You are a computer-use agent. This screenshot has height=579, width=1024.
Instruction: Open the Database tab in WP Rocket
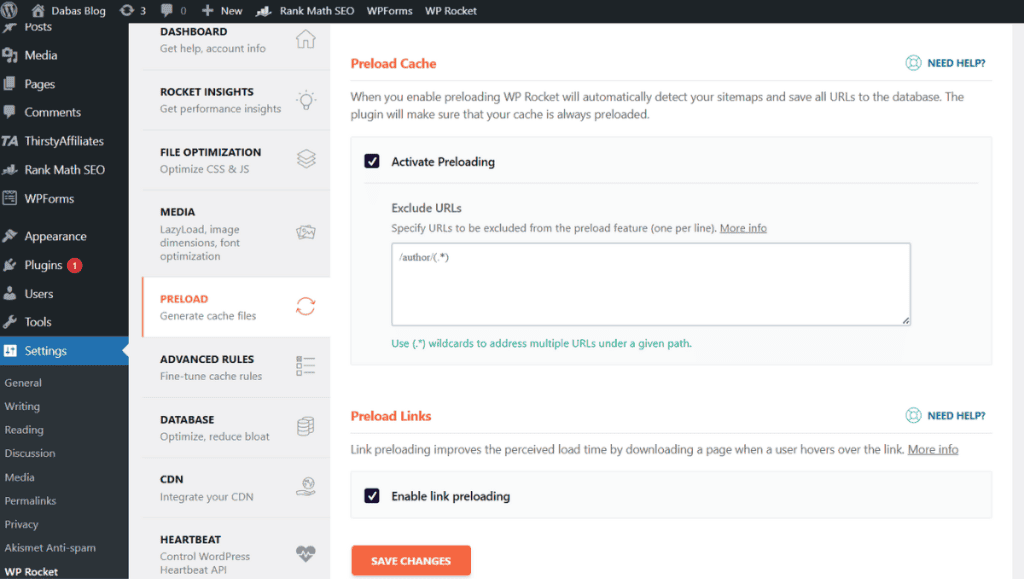(x=236, y=428)
